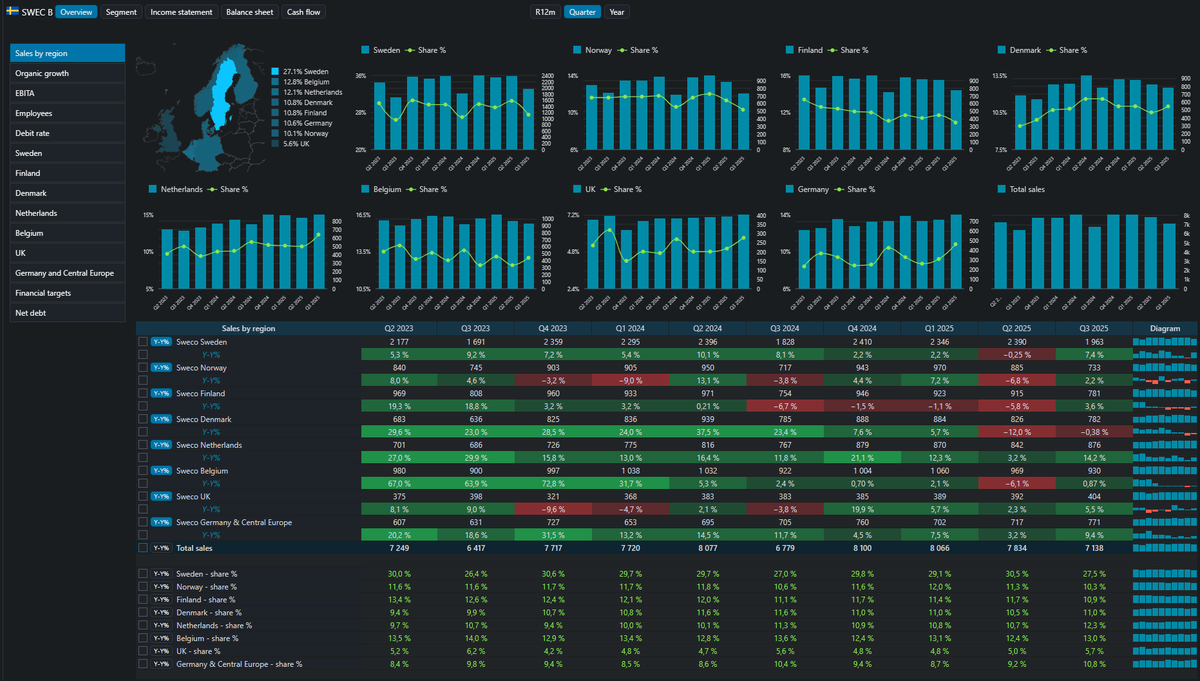
Task: Click the Belgium series legend icon
Action: 365,188
